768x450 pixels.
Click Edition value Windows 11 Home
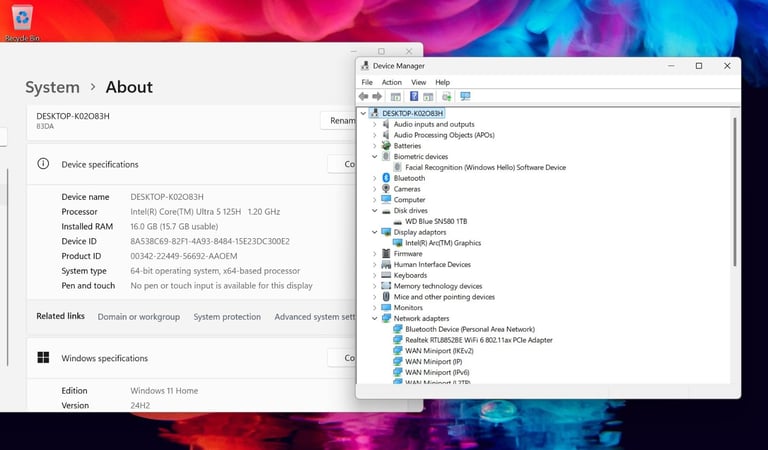[x=164, y=390]
